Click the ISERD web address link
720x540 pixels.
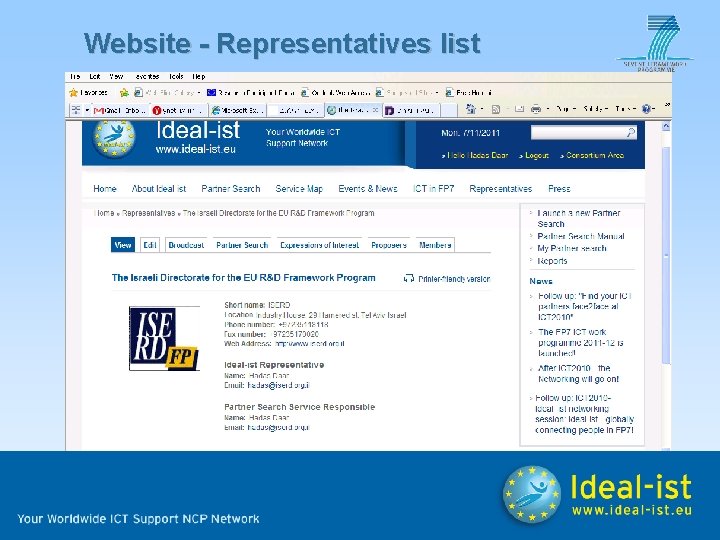[309, 343]
